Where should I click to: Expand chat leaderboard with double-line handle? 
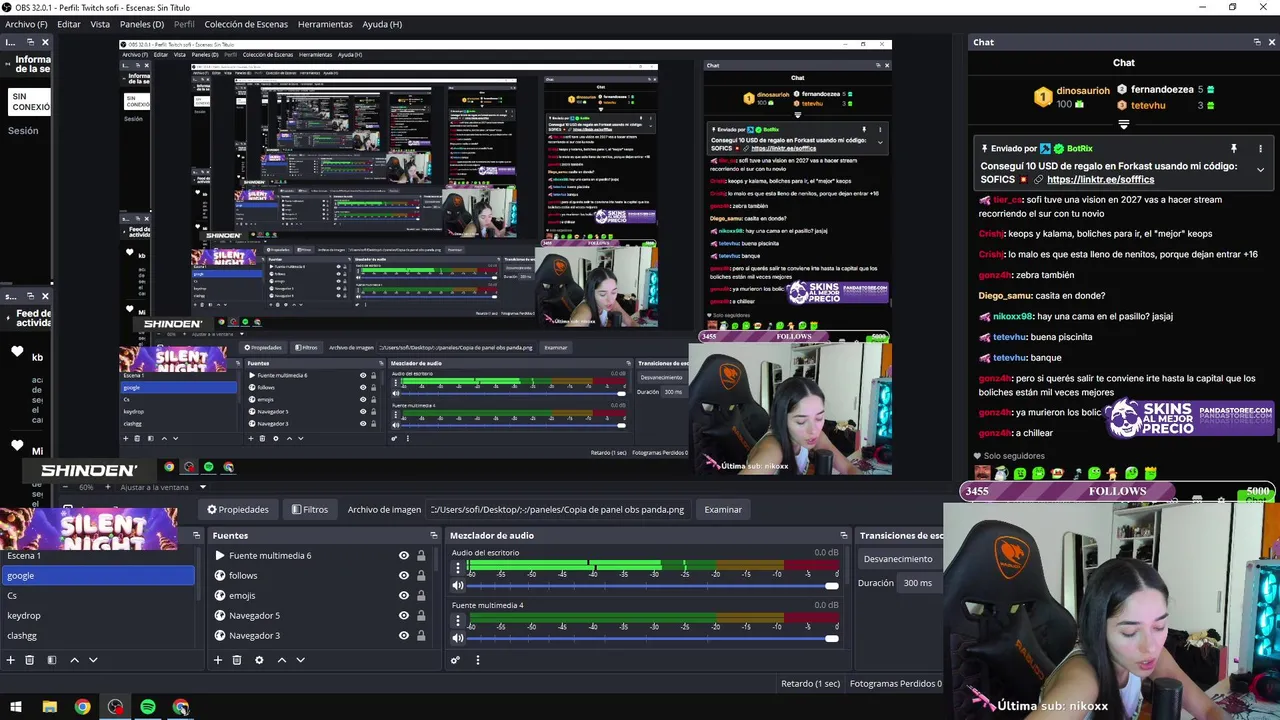[1124, 125]
